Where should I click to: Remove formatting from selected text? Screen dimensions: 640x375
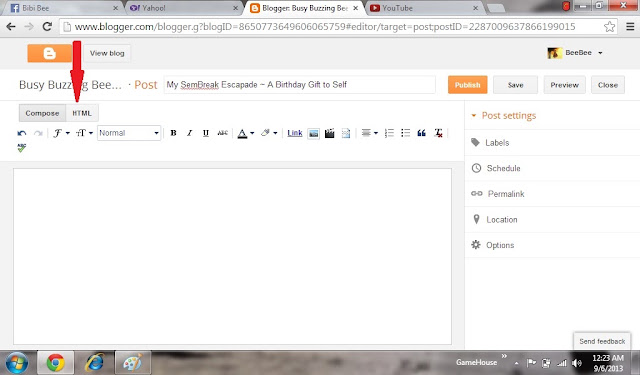[x=438, y=133]
